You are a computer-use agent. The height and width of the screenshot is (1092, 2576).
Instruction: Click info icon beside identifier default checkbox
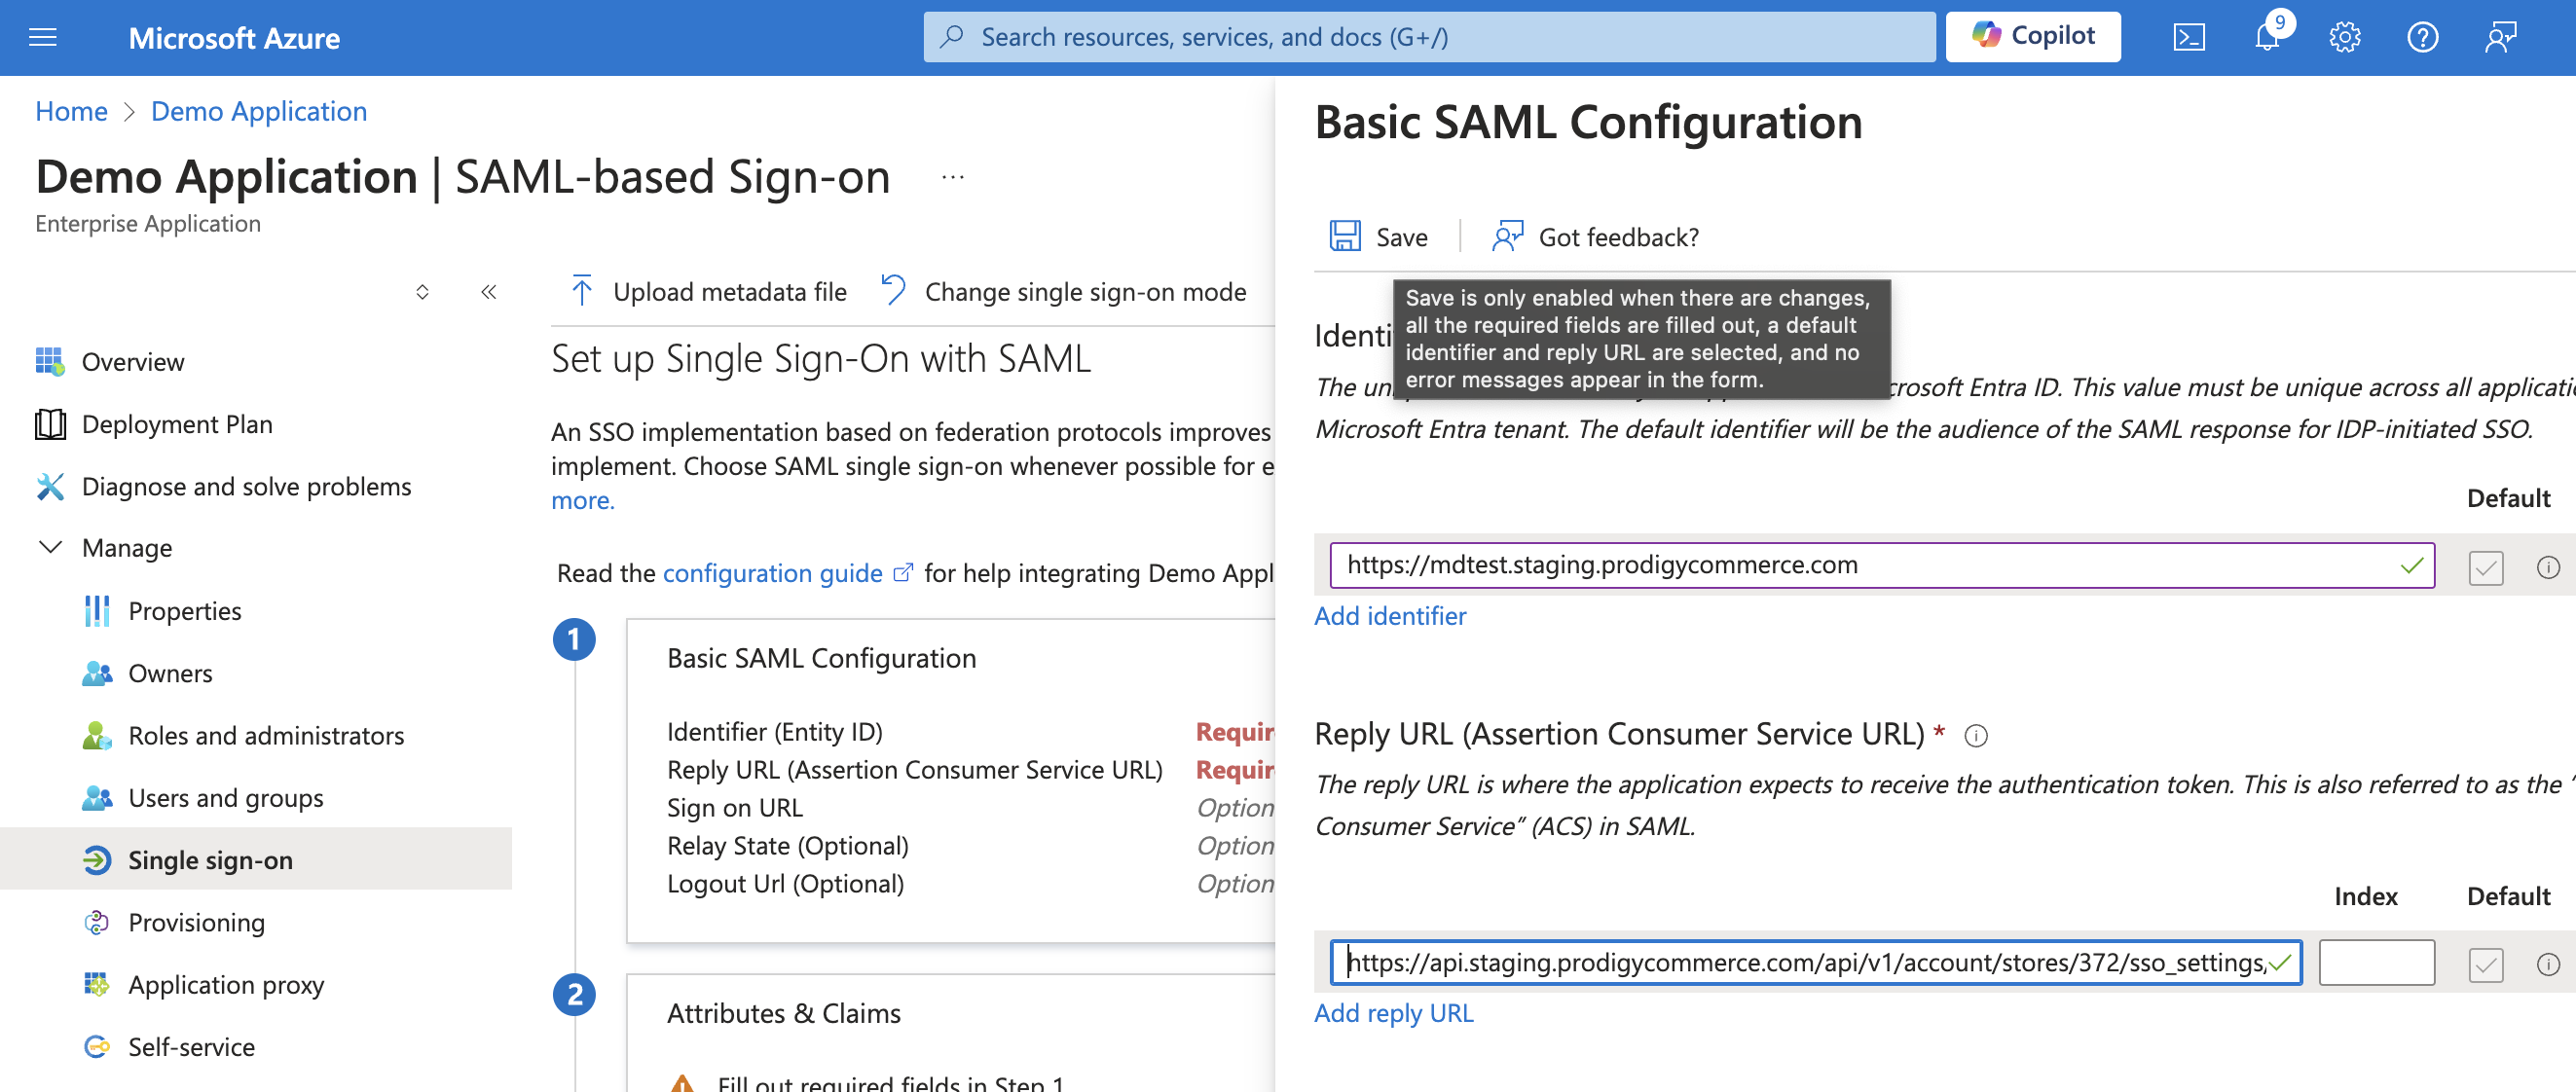2547,568
